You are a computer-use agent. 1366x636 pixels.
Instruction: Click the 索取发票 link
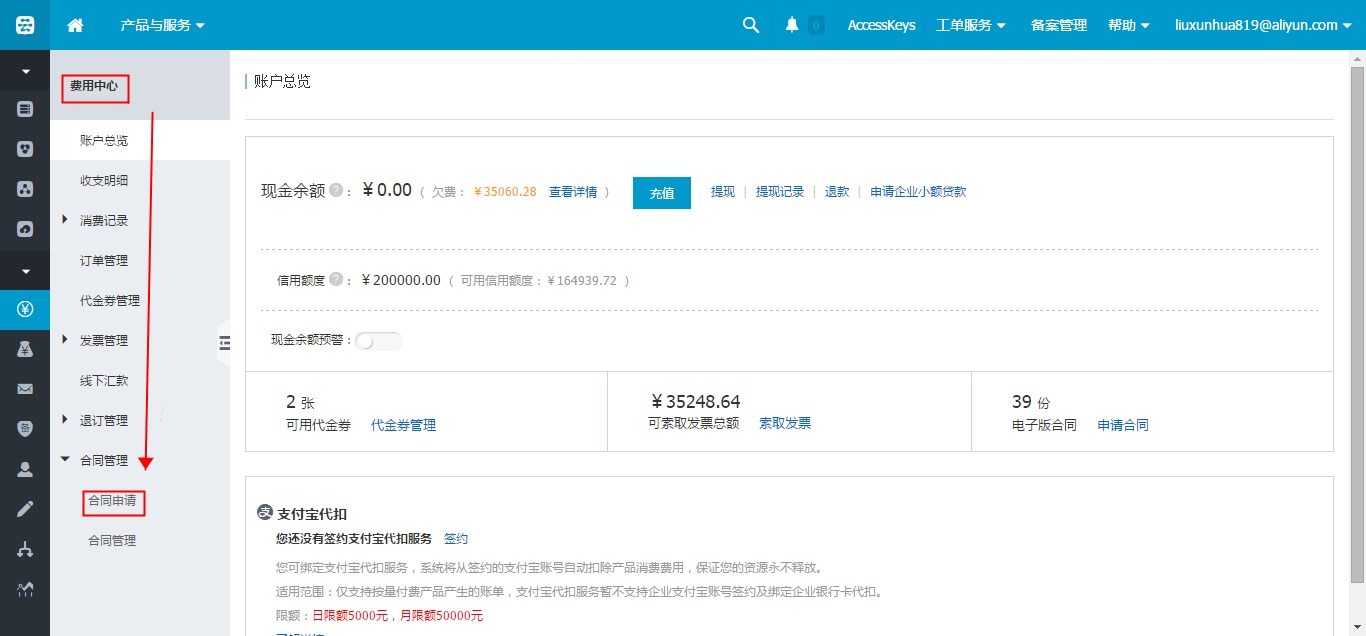click(784, 423)
